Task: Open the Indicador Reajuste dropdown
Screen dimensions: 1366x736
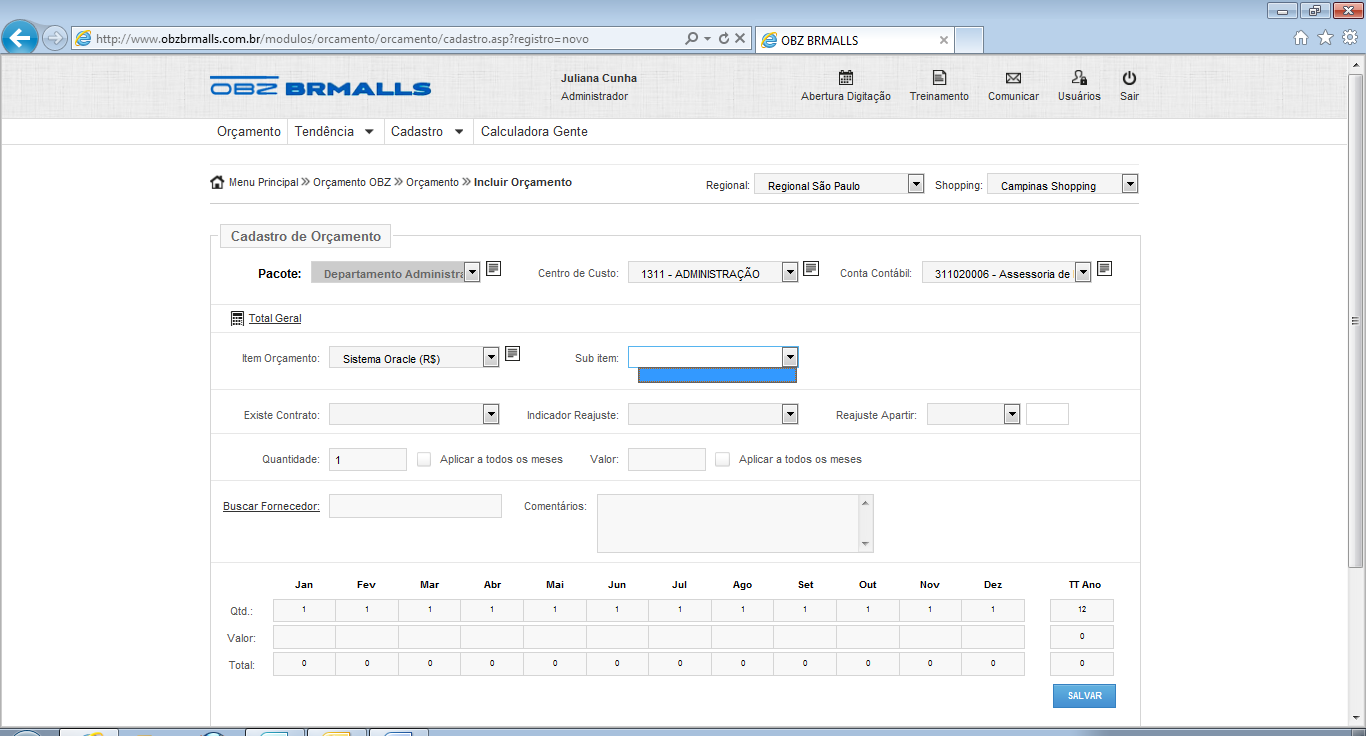Action: [713, 414]
